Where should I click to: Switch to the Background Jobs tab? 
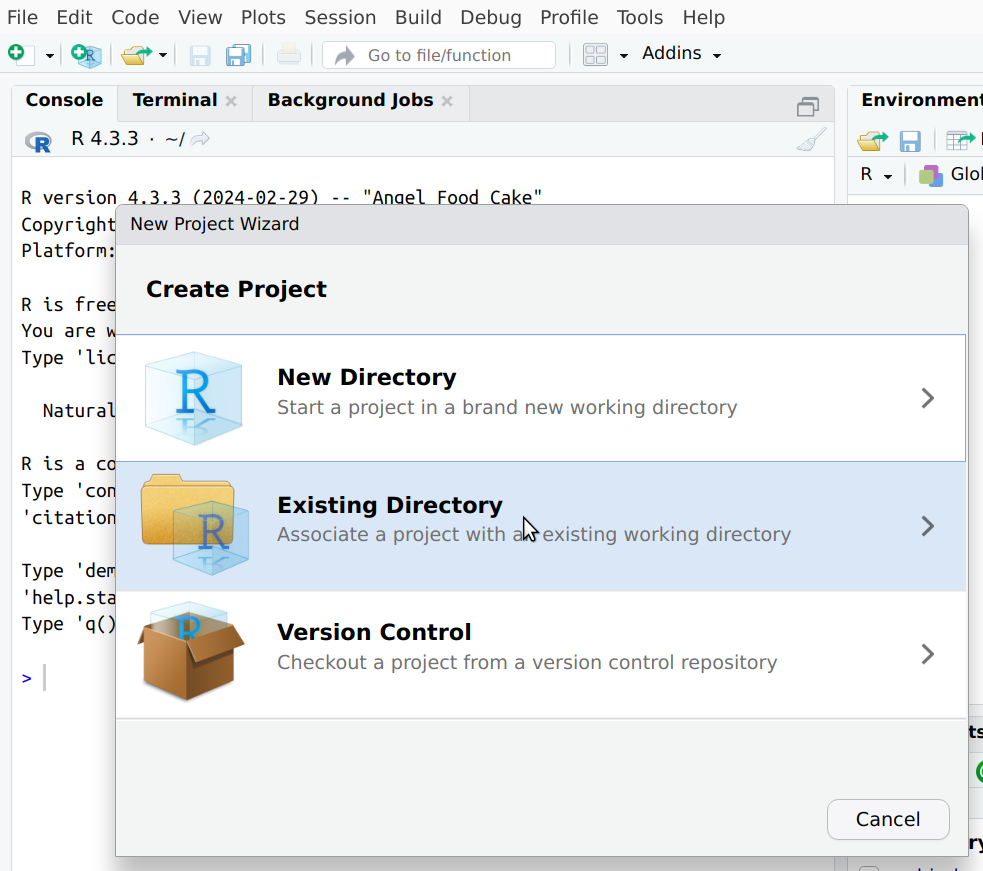[350, 100]
